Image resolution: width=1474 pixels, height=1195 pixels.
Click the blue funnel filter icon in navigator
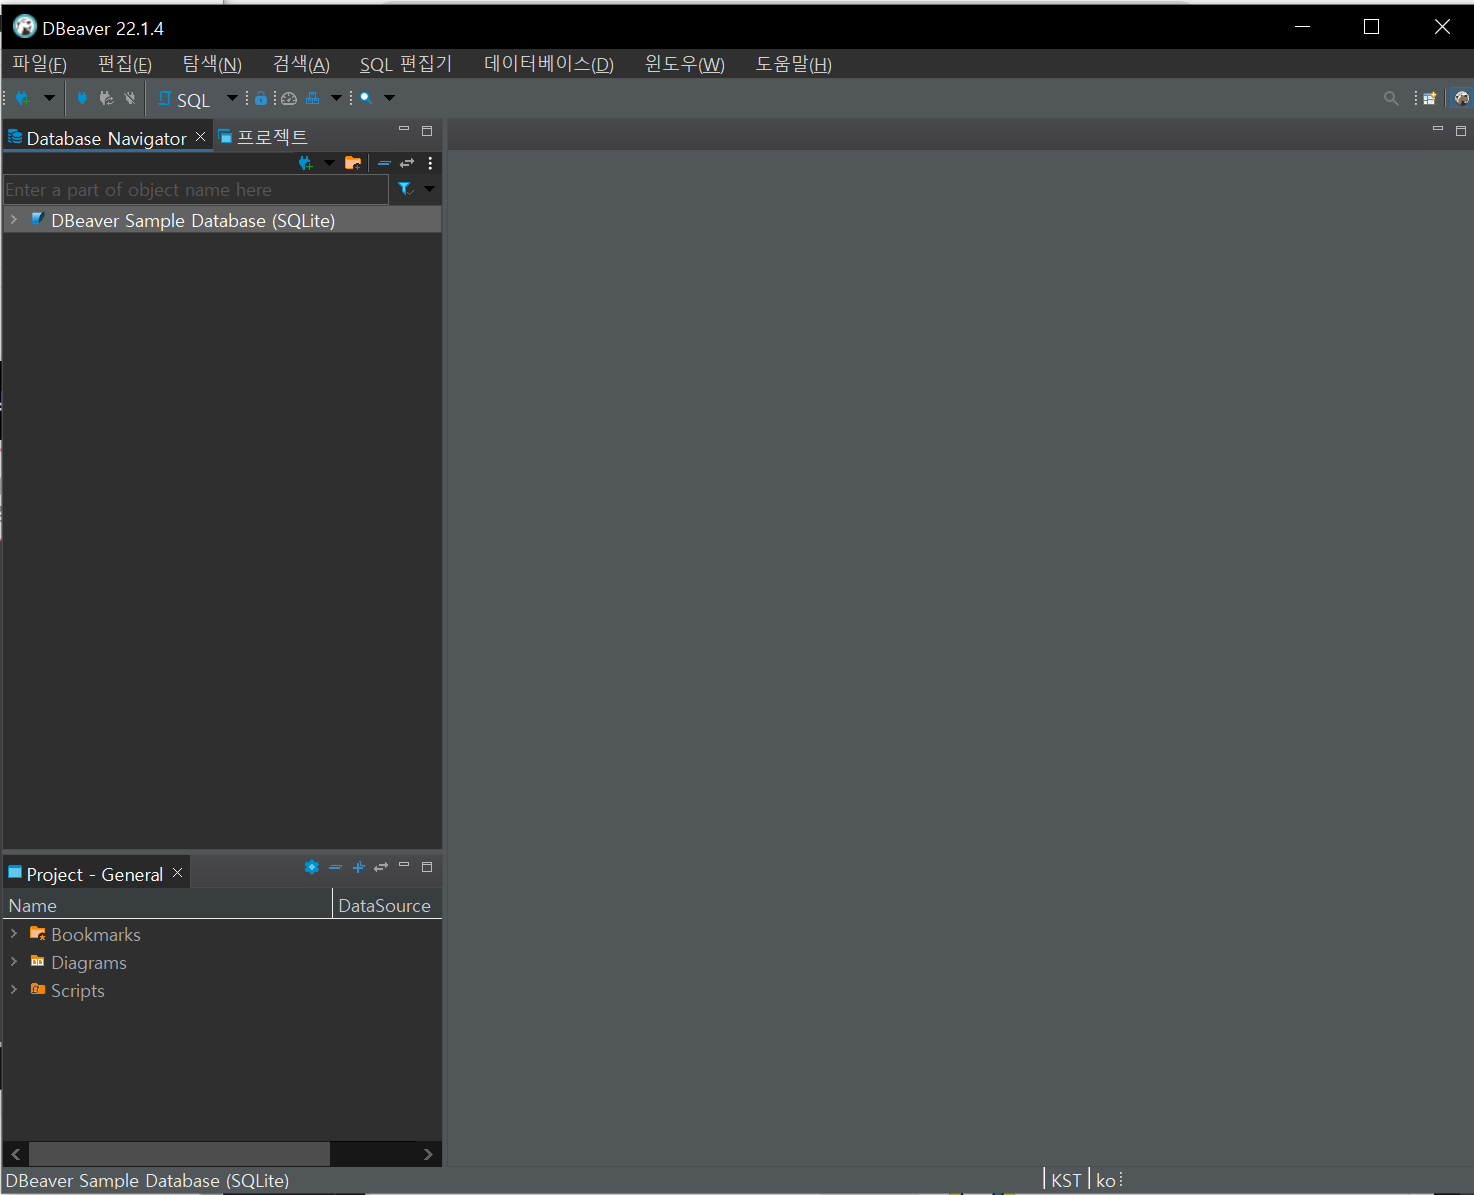coord(405,189)
